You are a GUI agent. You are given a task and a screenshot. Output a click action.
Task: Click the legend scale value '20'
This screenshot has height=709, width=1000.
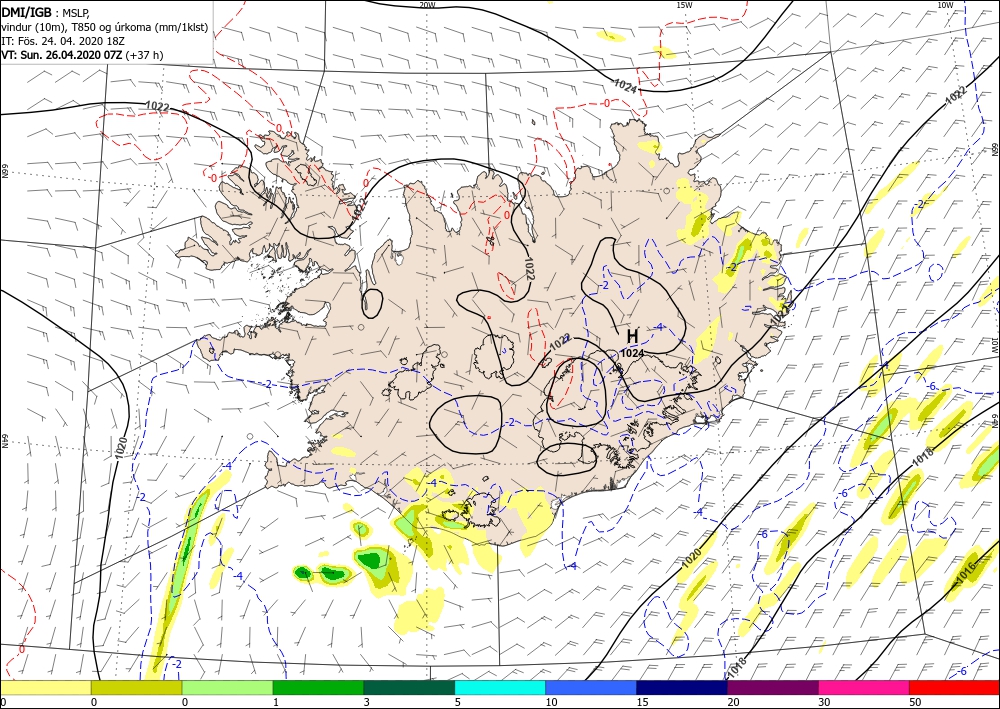tap(733, 703)
